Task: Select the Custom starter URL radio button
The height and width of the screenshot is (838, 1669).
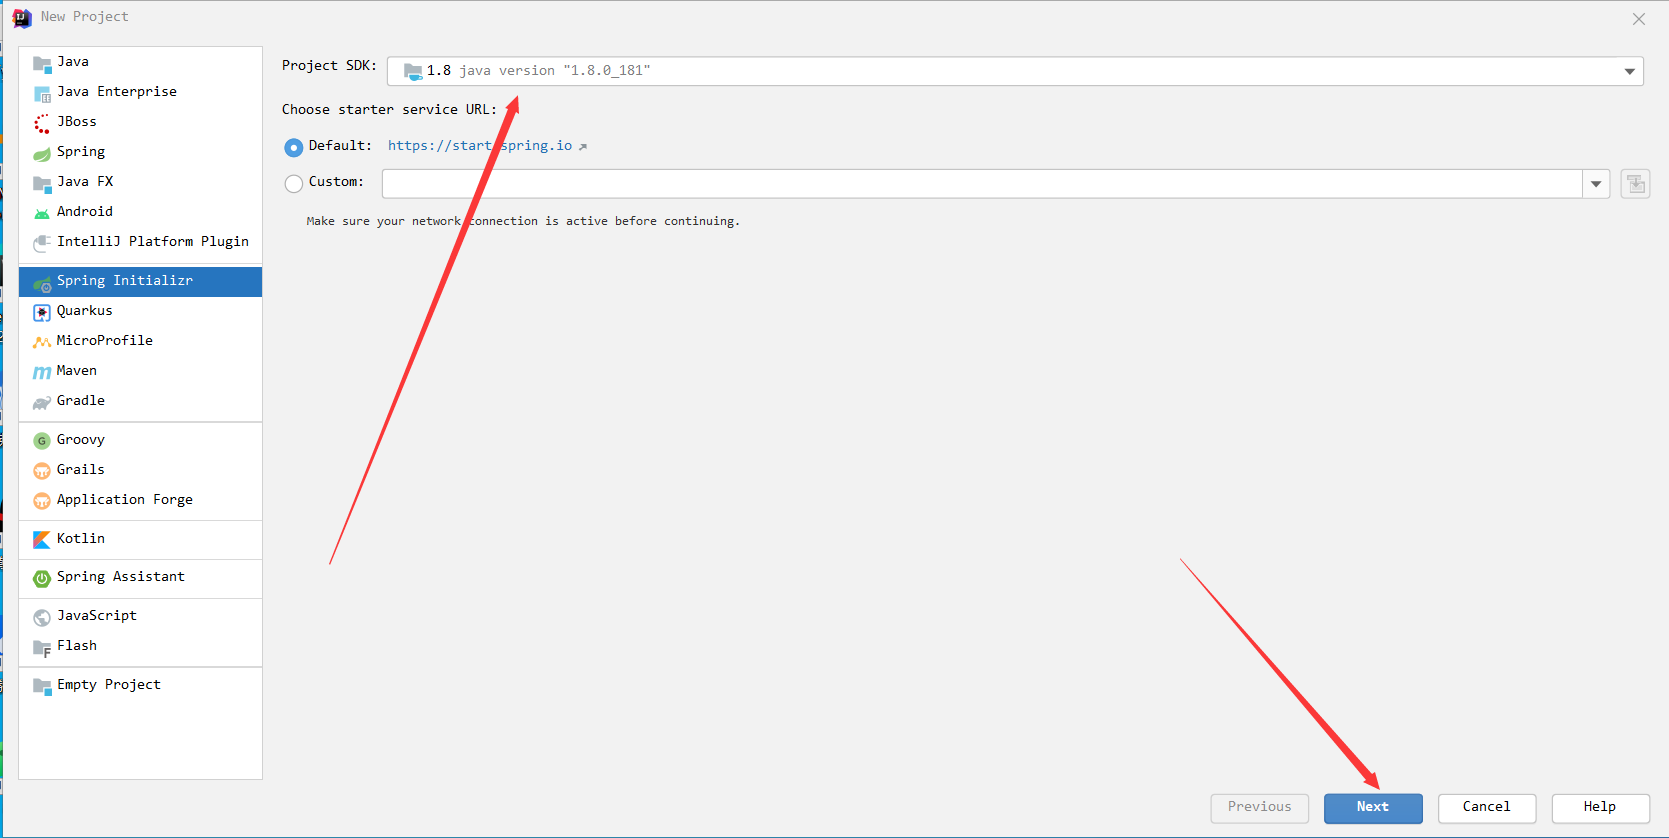Action: (293, 183)
